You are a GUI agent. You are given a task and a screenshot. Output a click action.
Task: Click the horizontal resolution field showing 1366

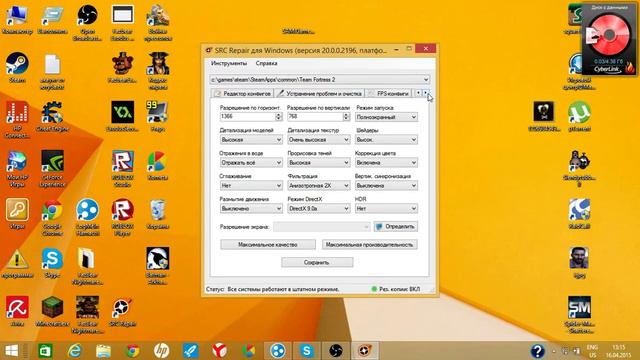247,117
